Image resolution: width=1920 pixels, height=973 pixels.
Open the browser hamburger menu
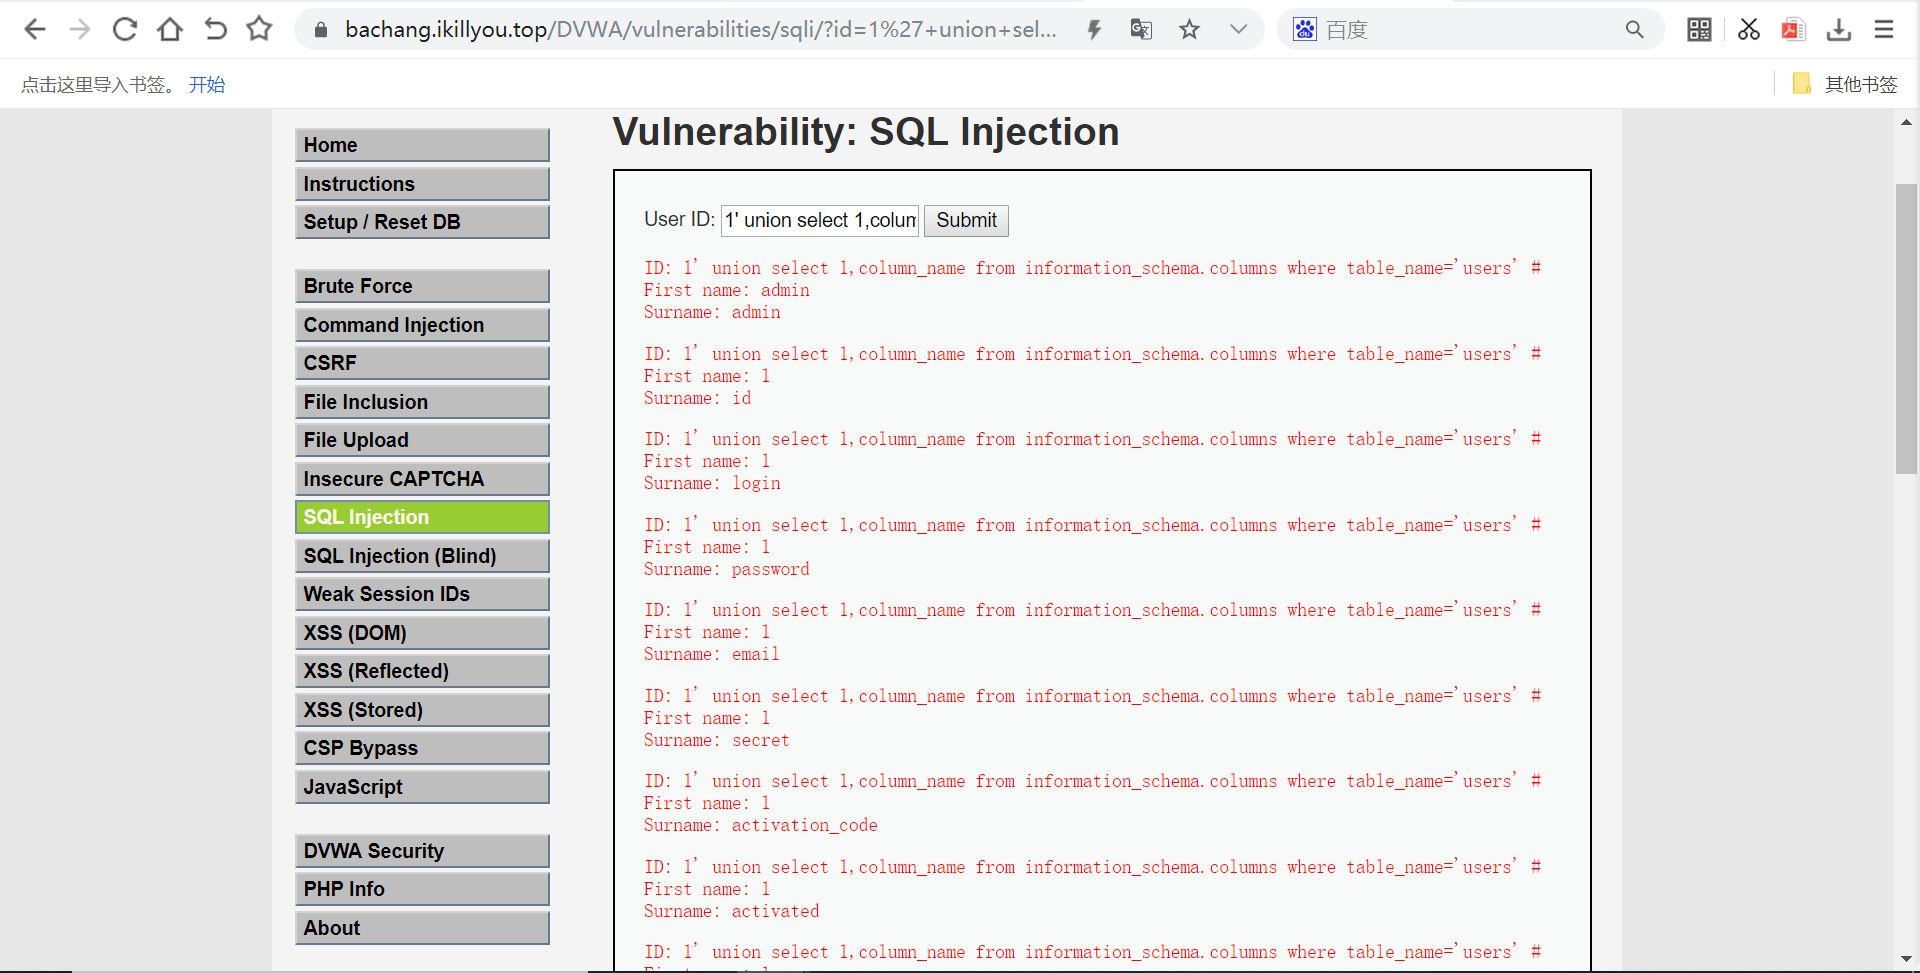1884,30
